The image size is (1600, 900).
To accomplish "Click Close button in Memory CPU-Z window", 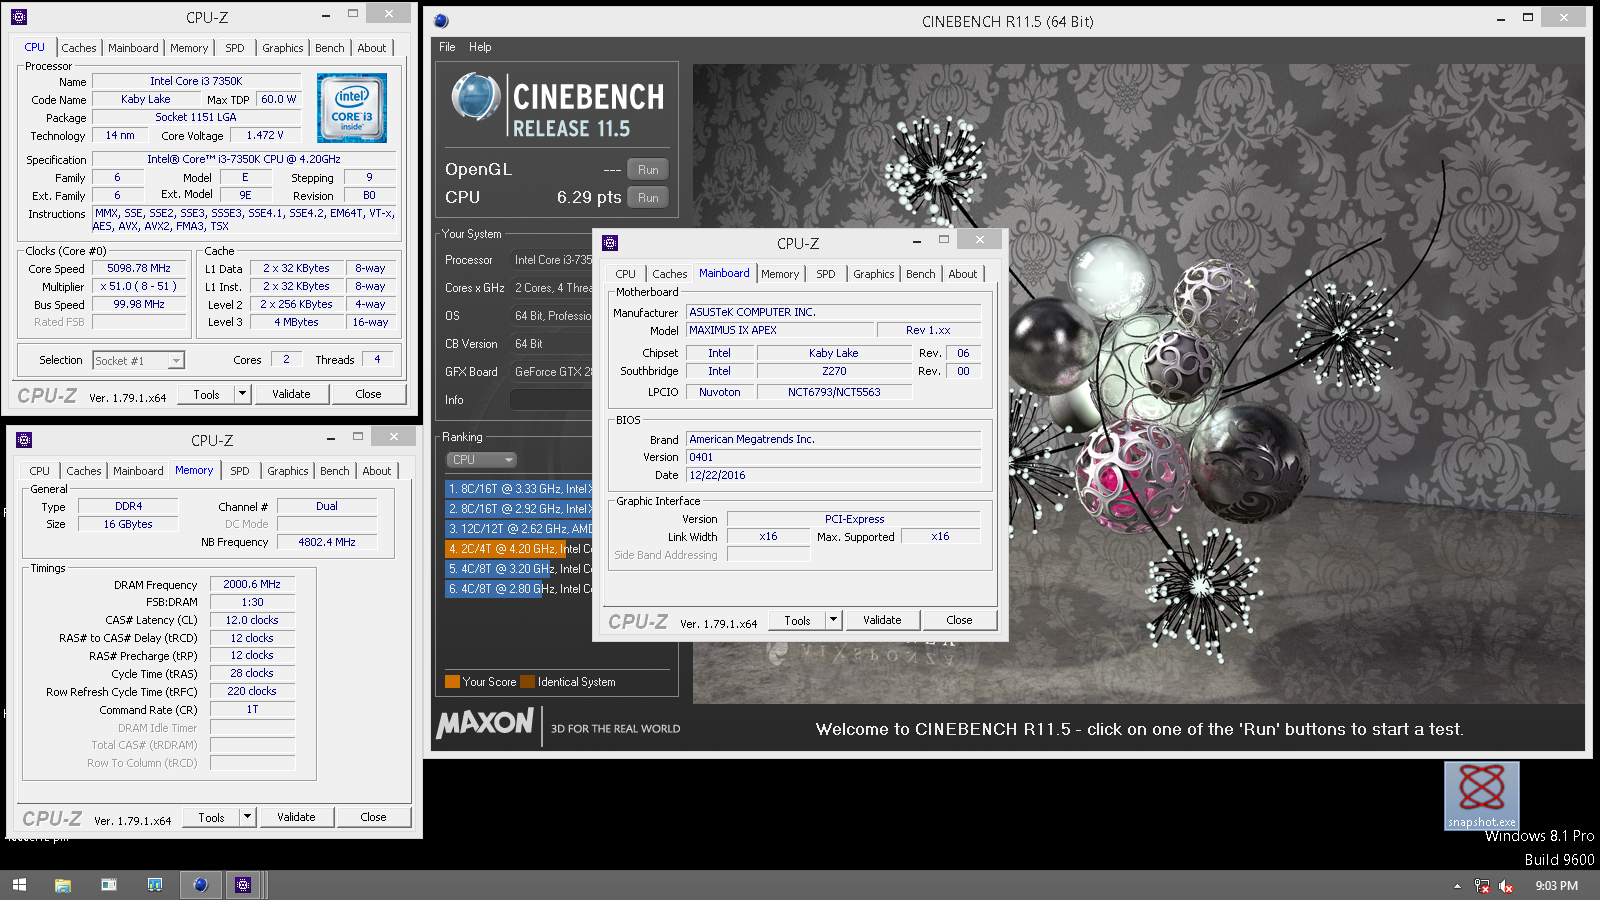I will pyautogui.click(x=373, y=817).
